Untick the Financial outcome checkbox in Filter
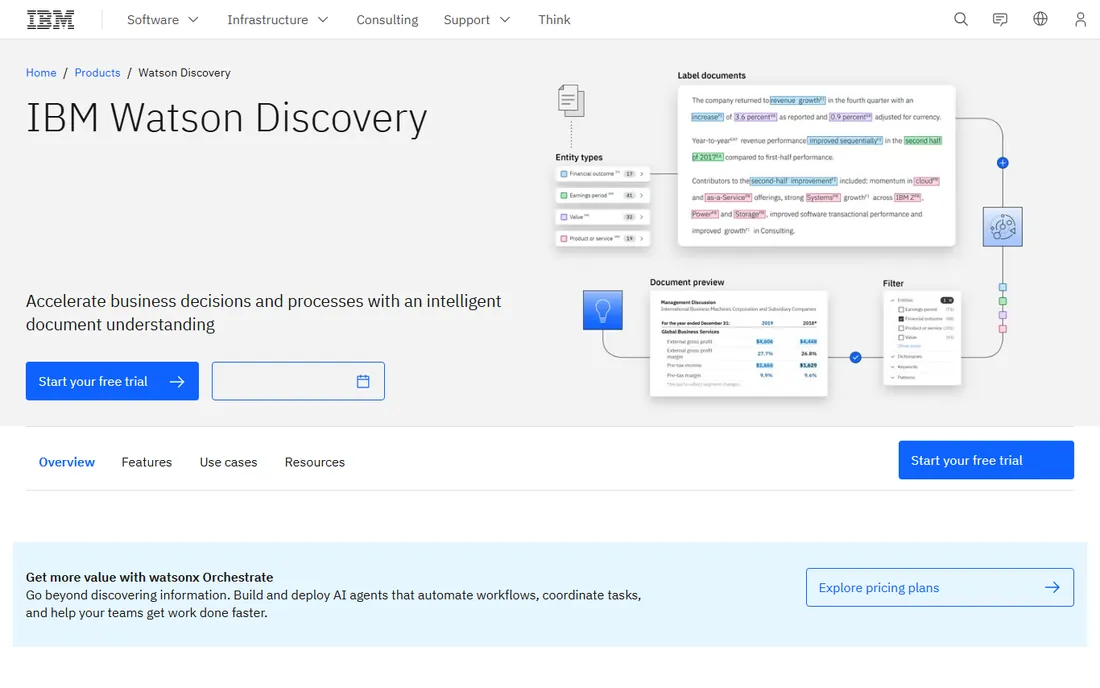The height and width of the screenshot is (688, 1100). pos(901,319)
